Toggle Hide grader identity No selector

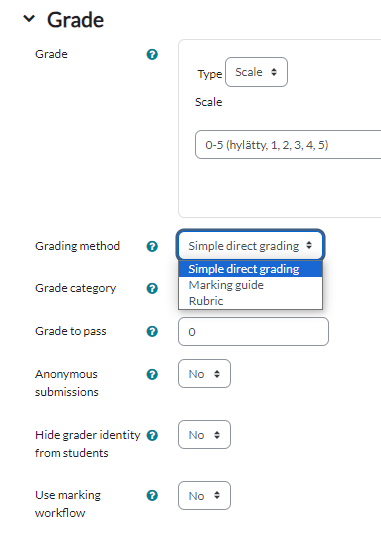204,435
